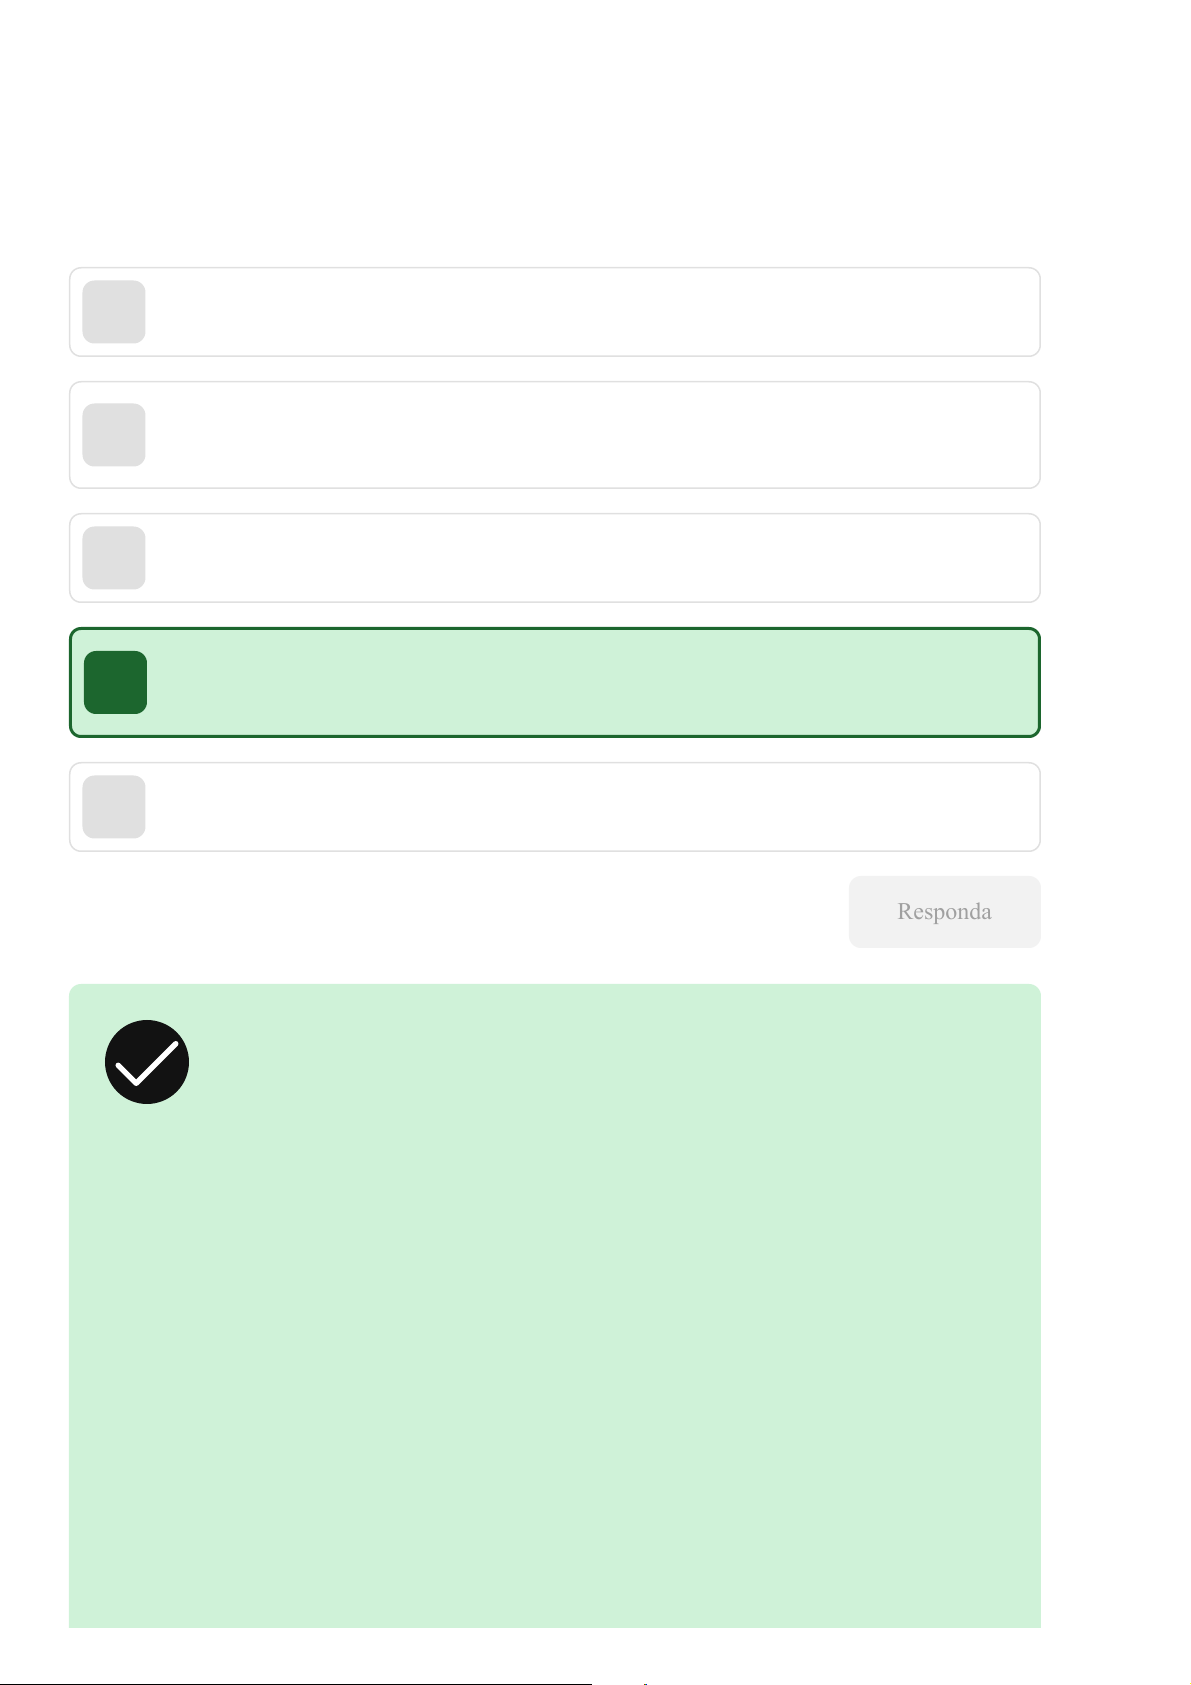Choose the answer row directly above Responda
Viewport: 1191px width, 1685px height.
click(x=590, y=807)
